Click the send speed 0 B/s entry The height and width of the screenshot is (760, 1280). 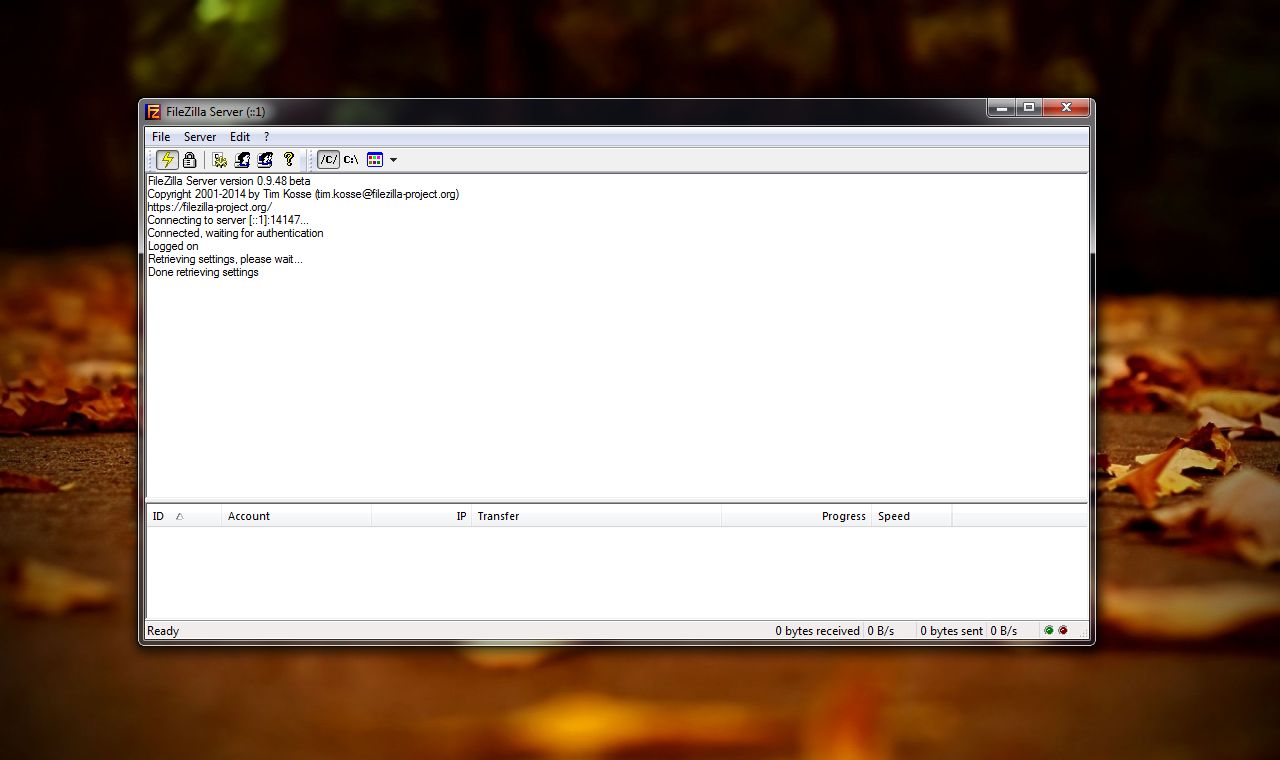click(x=1004, y=631)
